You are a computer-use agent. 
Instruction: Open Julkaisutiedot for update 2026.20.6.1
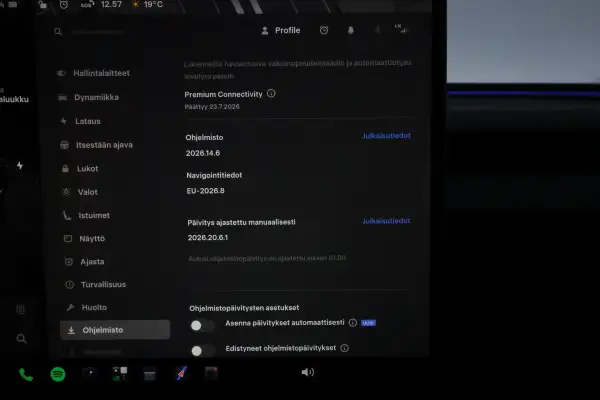point(386,221)
